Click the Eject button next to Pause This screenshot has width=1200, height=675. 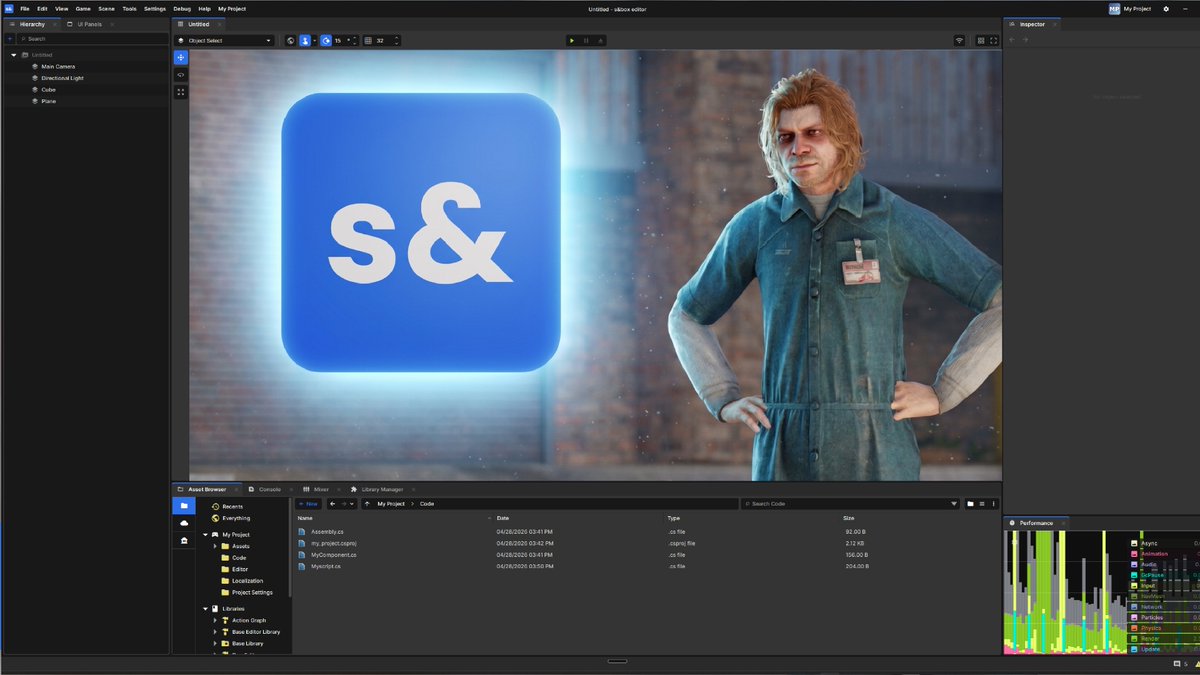(600, 40)
